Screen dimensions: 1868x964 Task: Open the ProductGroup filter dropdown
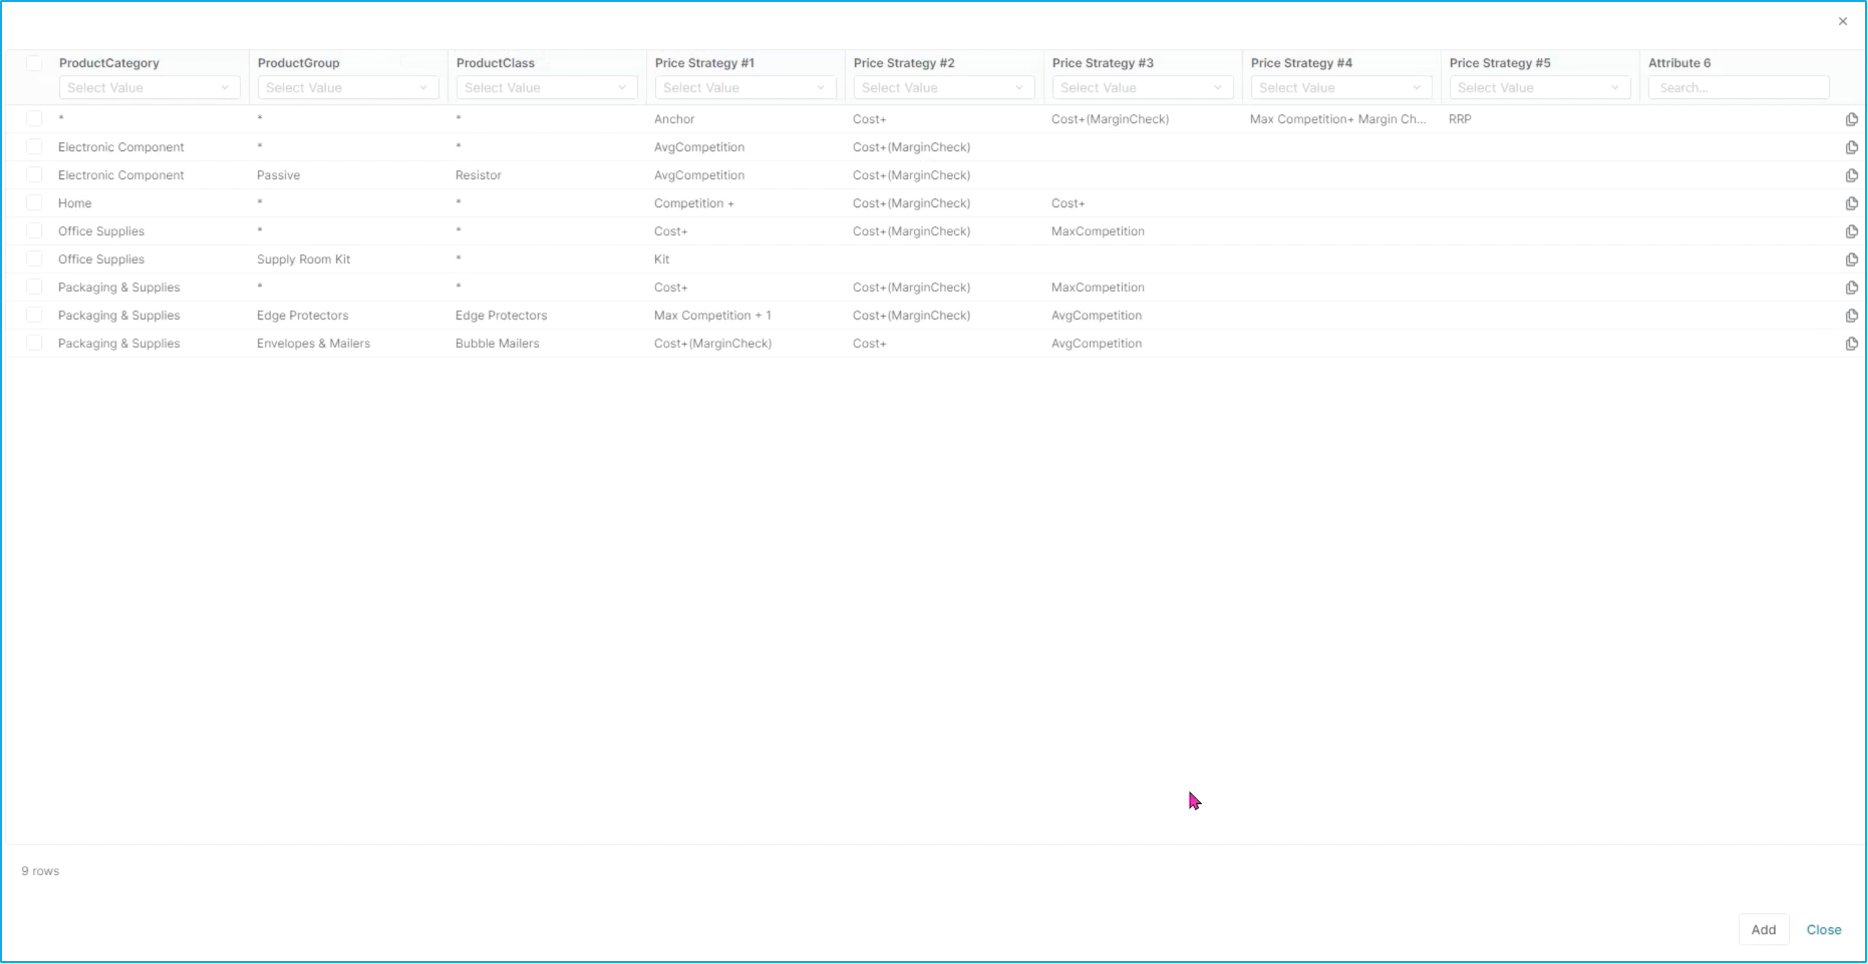(x=348, y=88)
